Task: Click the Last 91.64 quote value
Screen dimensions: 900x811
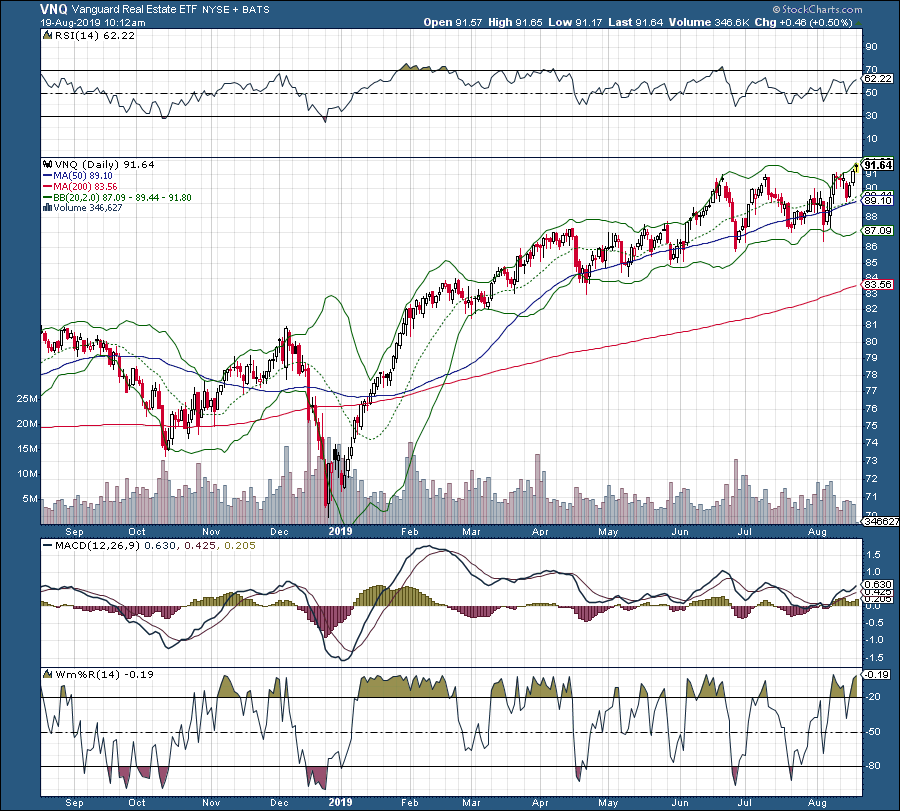Action: click(635, 22)
